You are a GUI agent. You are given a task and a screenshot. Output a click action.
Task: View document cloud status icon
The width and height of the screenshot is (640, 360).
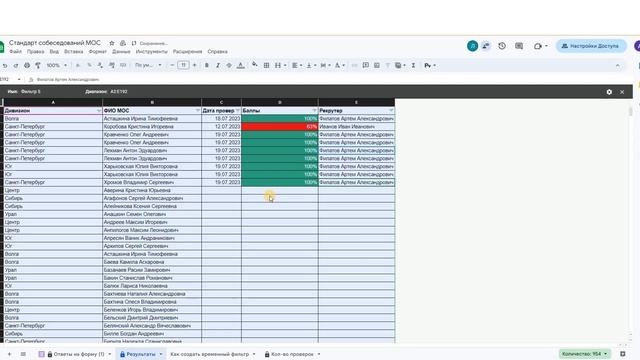click(134, 43)
